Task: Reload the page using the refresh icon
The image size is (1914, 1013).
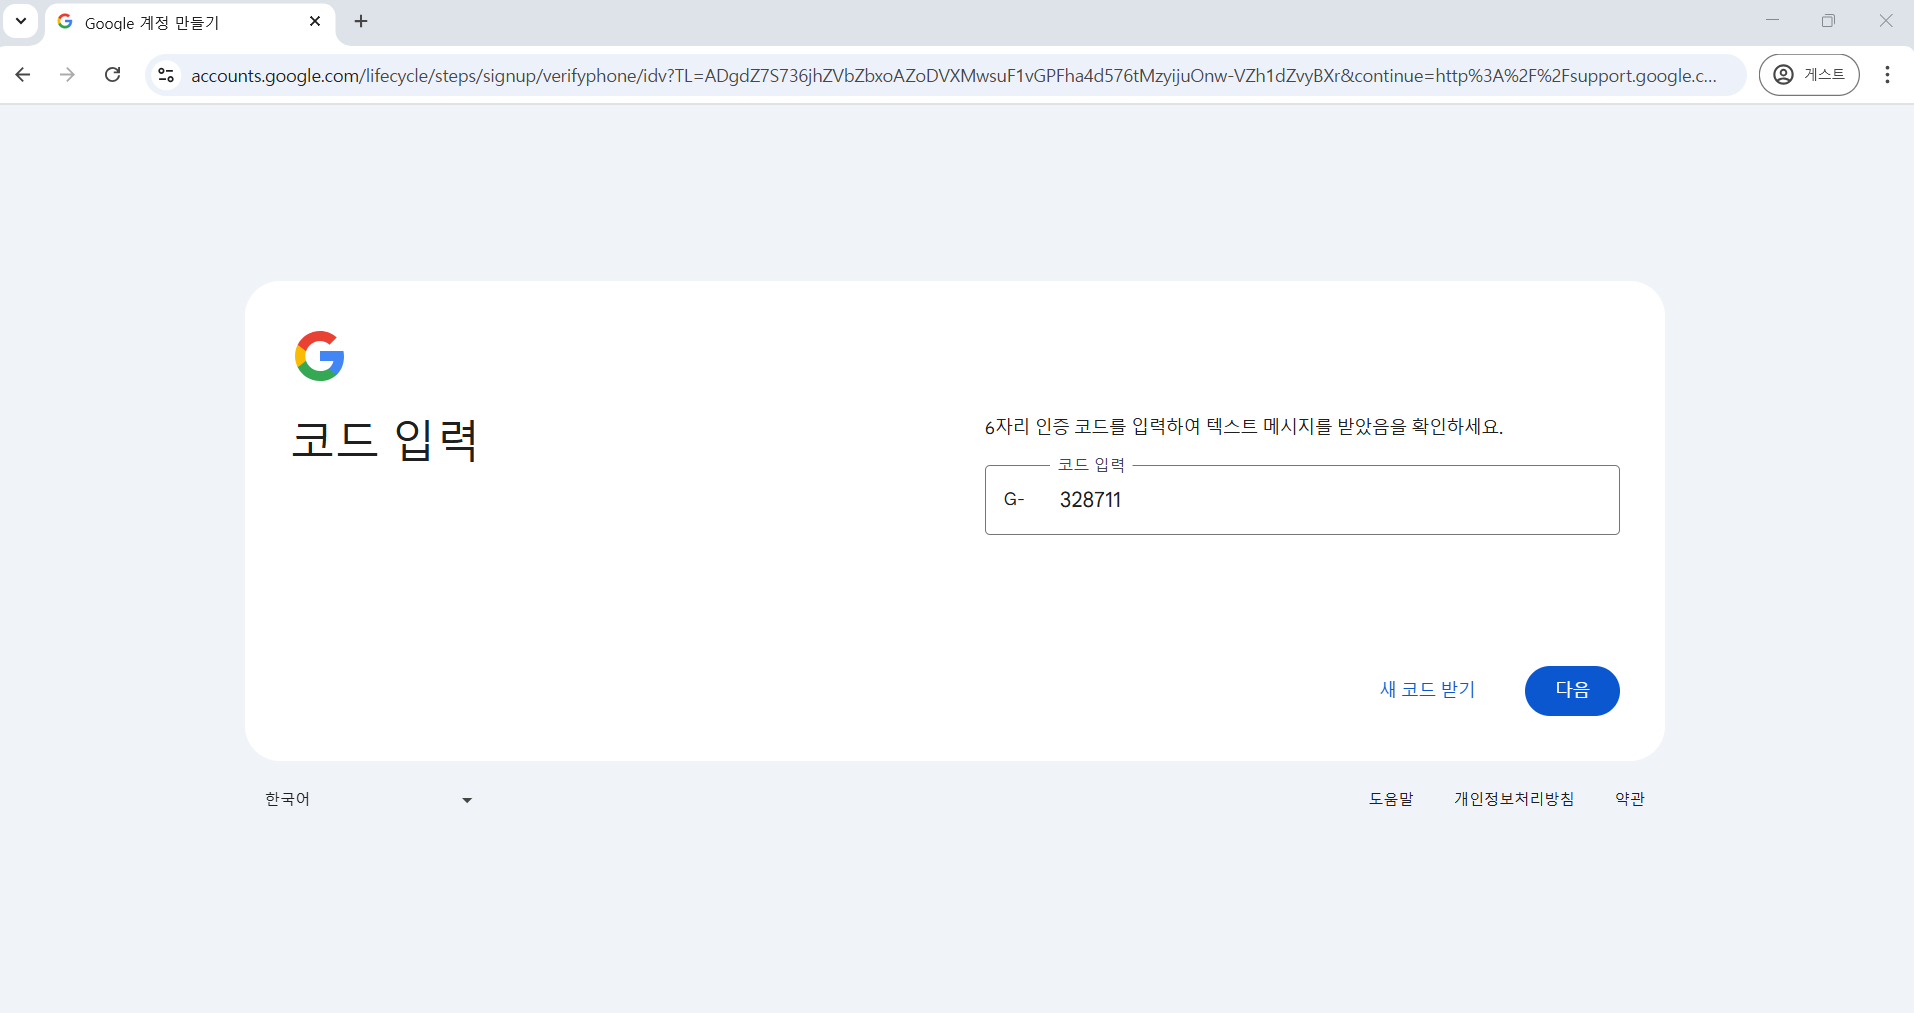Action: pyautogui.click(x=113, y=74)
